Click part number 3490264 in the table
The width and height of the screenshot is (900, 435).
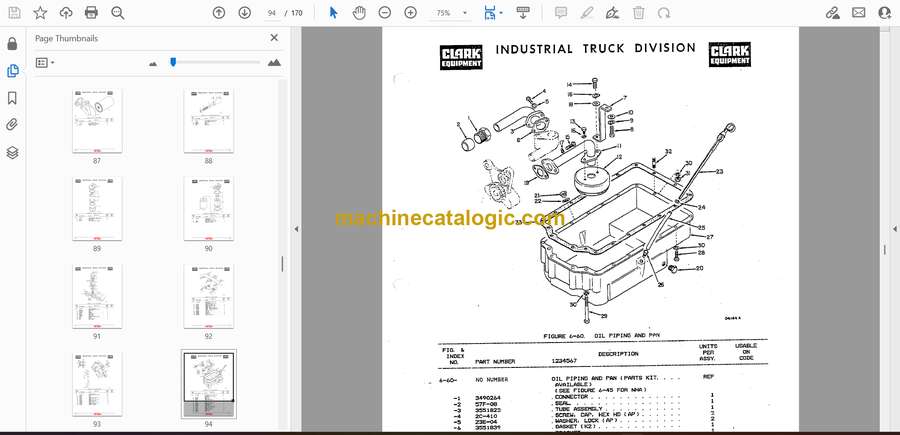[x=487, y=397]
